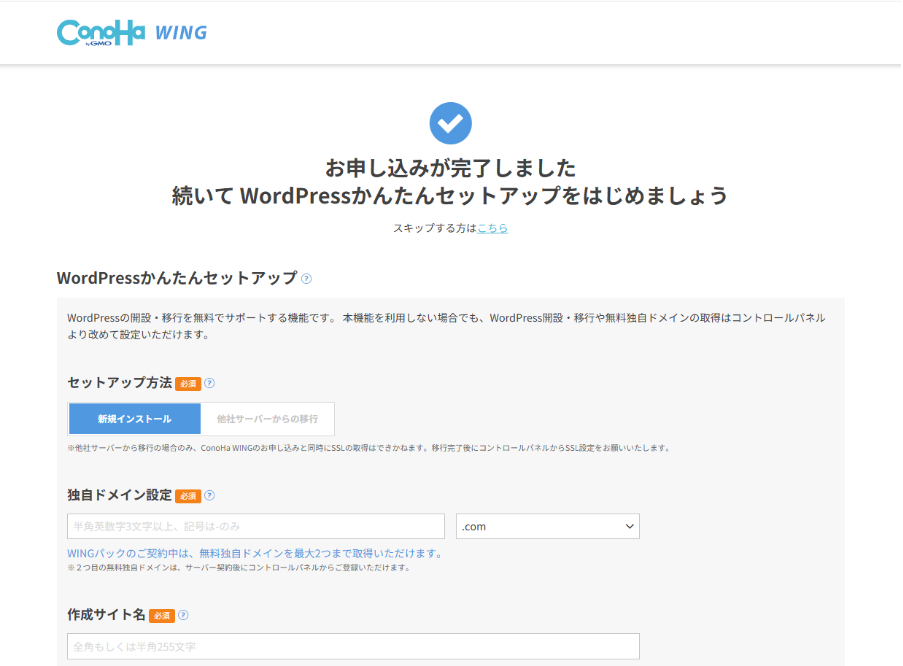The width and height of the screenshot is (903, 666).
Task: Click the 必須 badge beside 作成サイト名
Action: point(162,615)
